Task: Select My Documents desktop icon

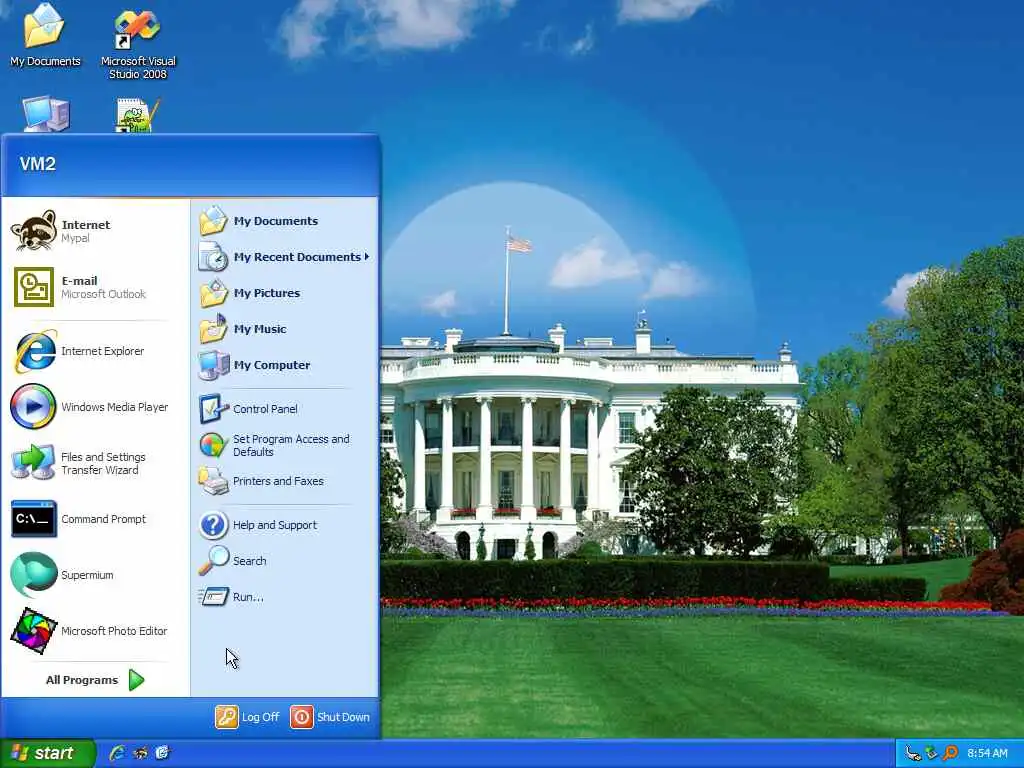Action: click(45, 37)
